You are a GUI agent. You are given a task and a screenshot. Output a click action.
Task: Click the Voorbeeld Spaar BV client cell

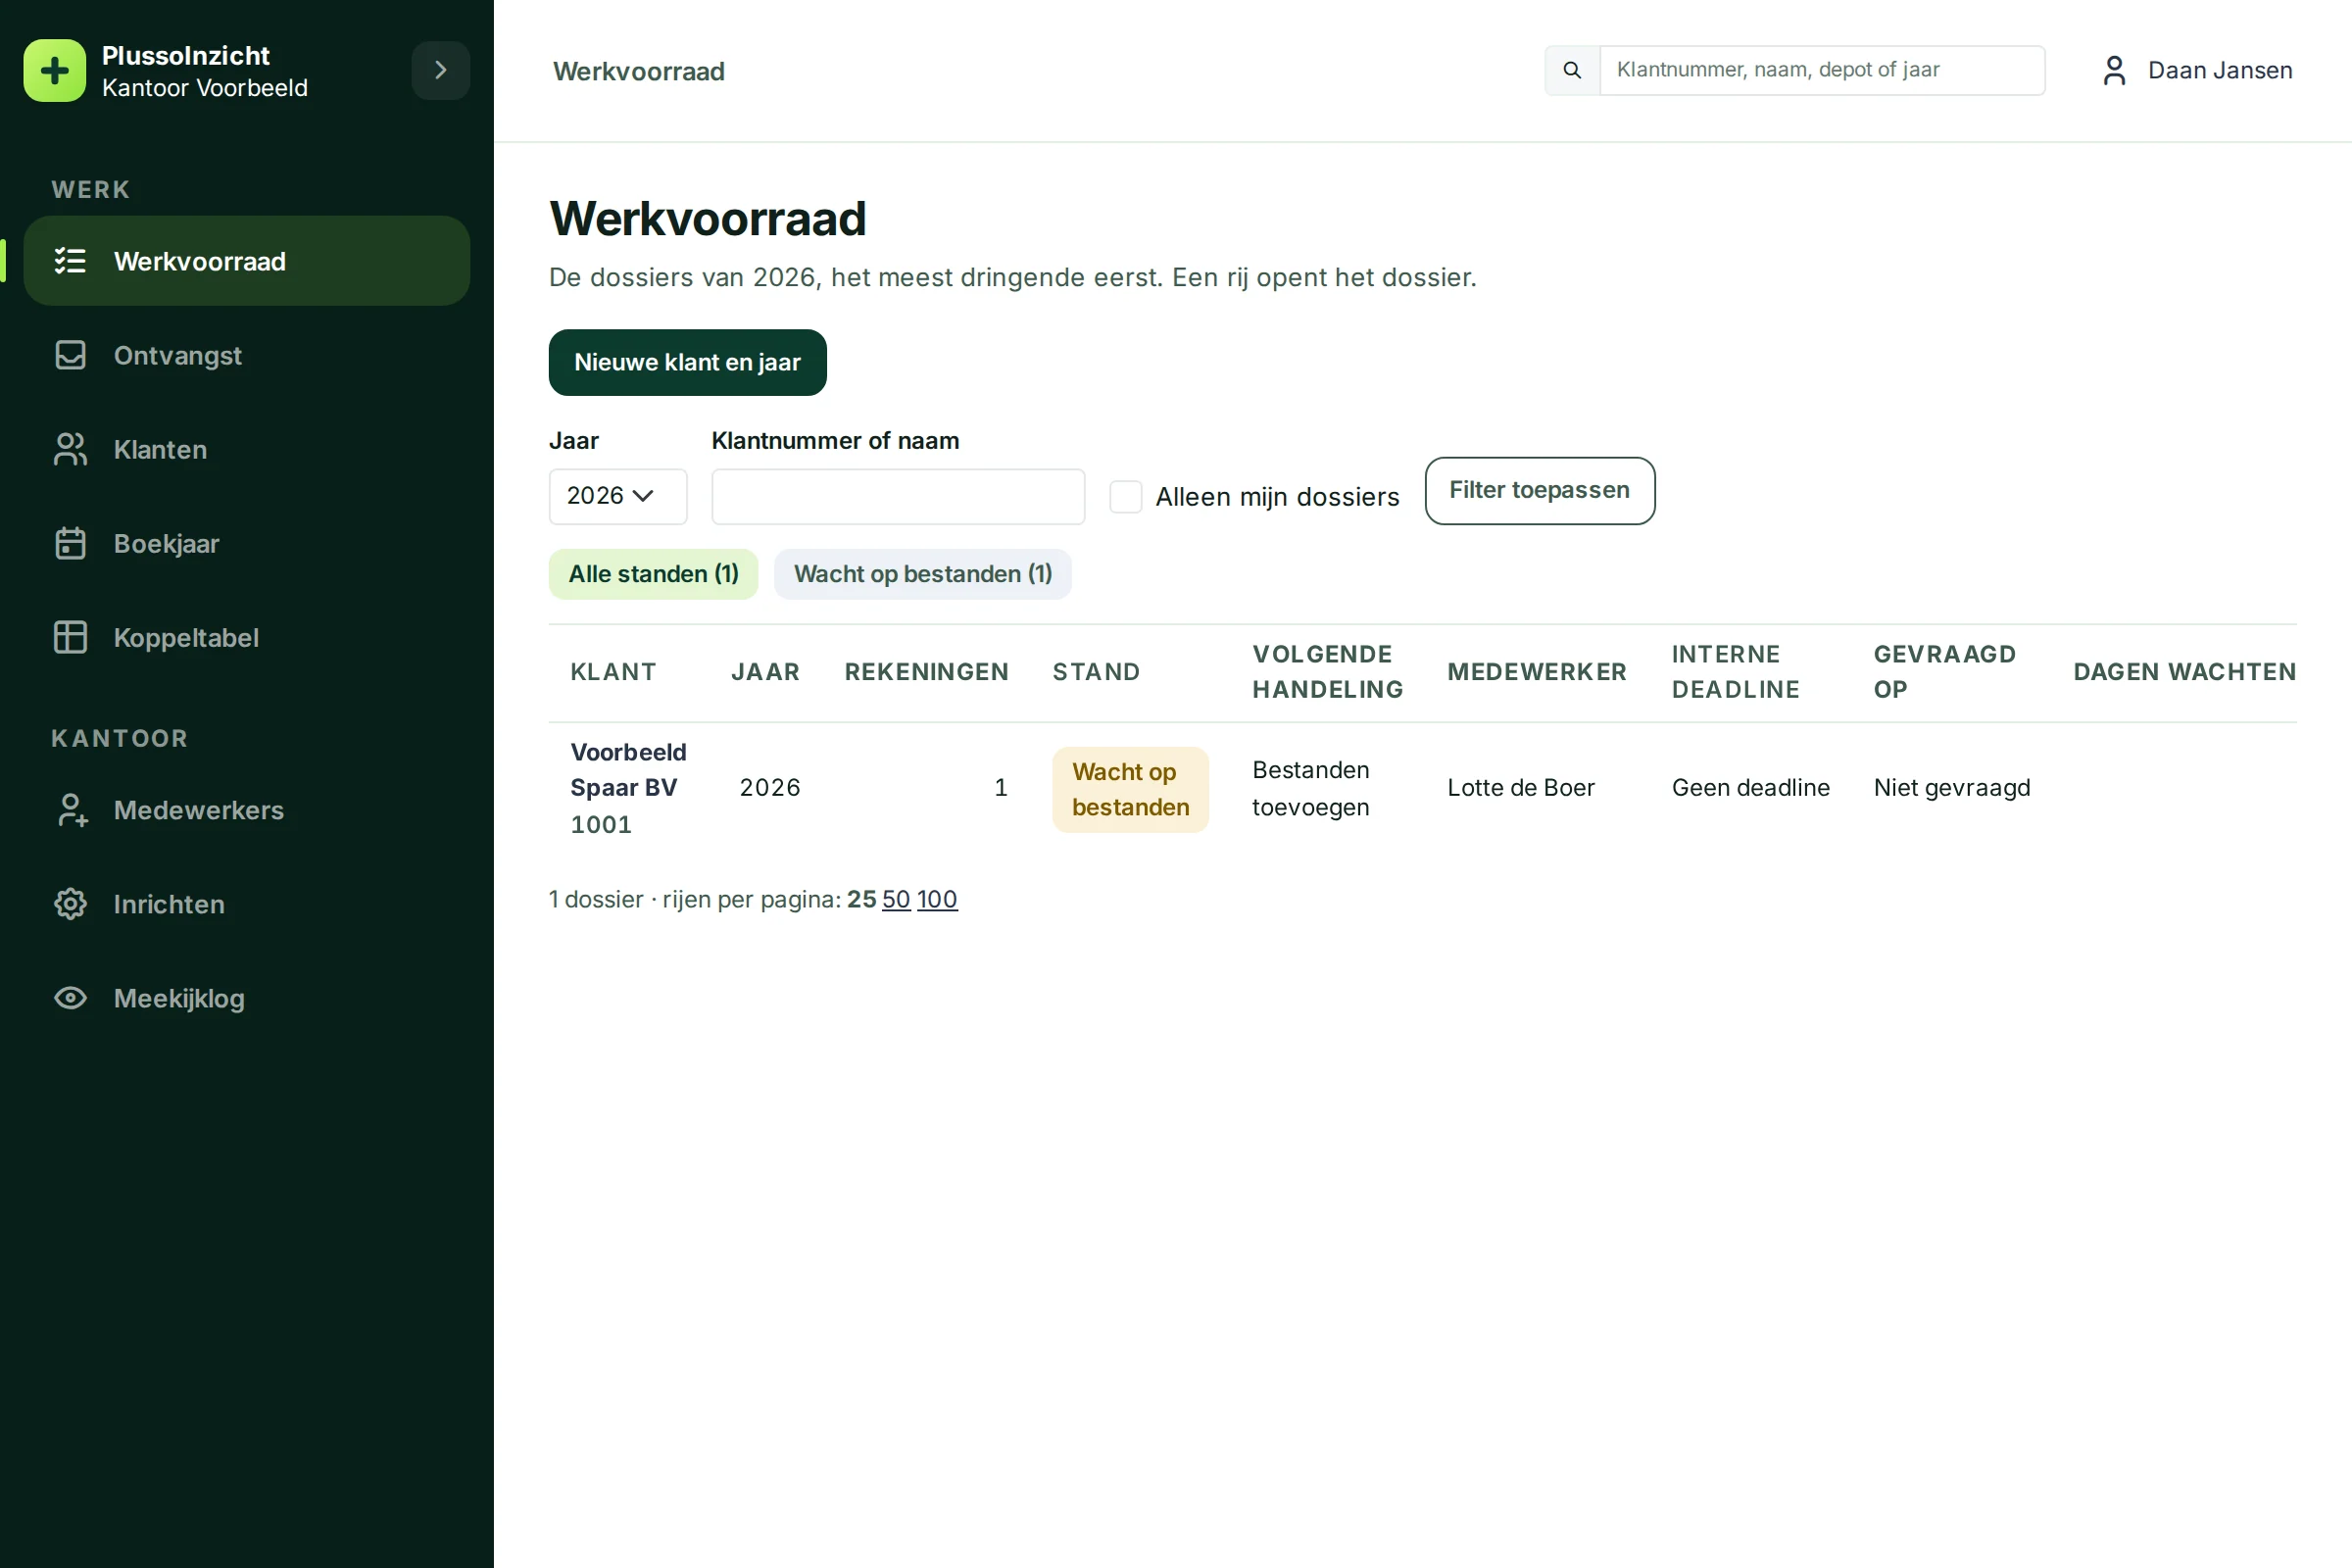pyautogui.click(x=628, y=788)
